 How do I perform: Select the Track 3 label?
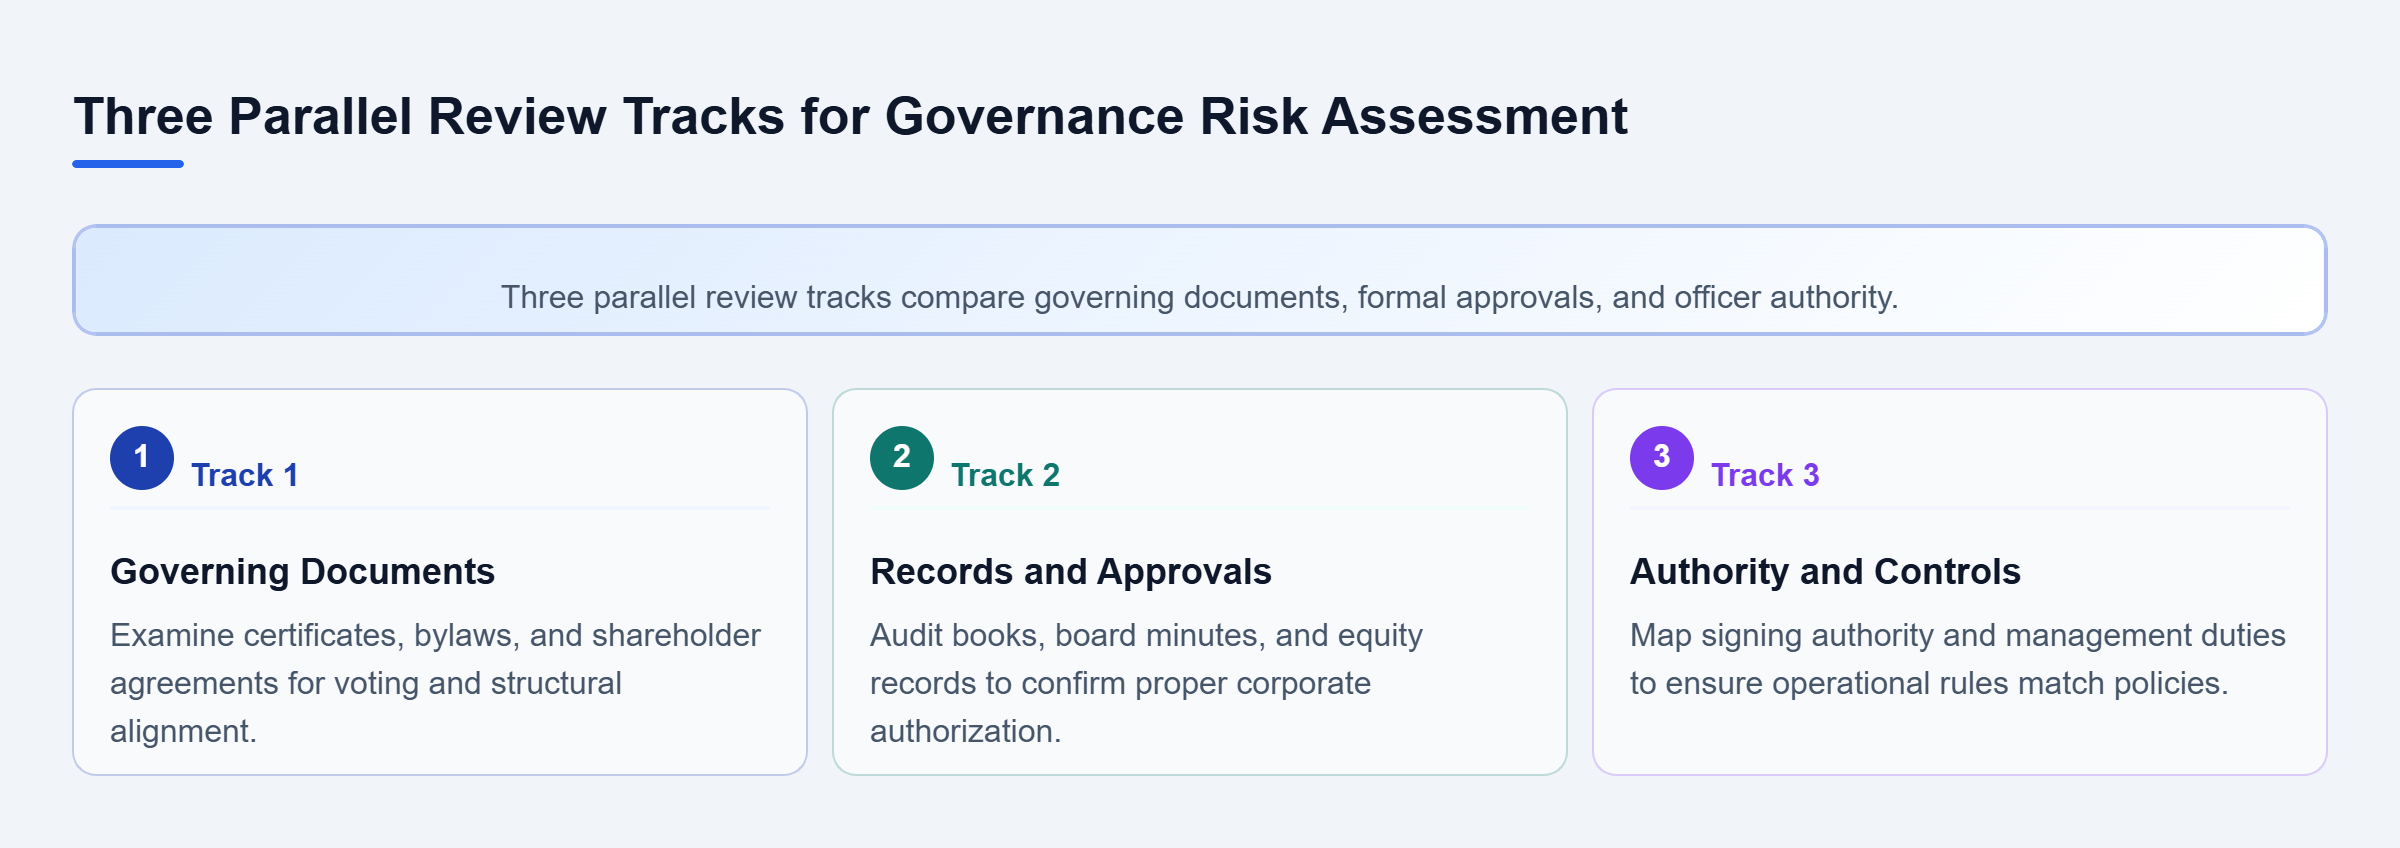coord(1765,475)
